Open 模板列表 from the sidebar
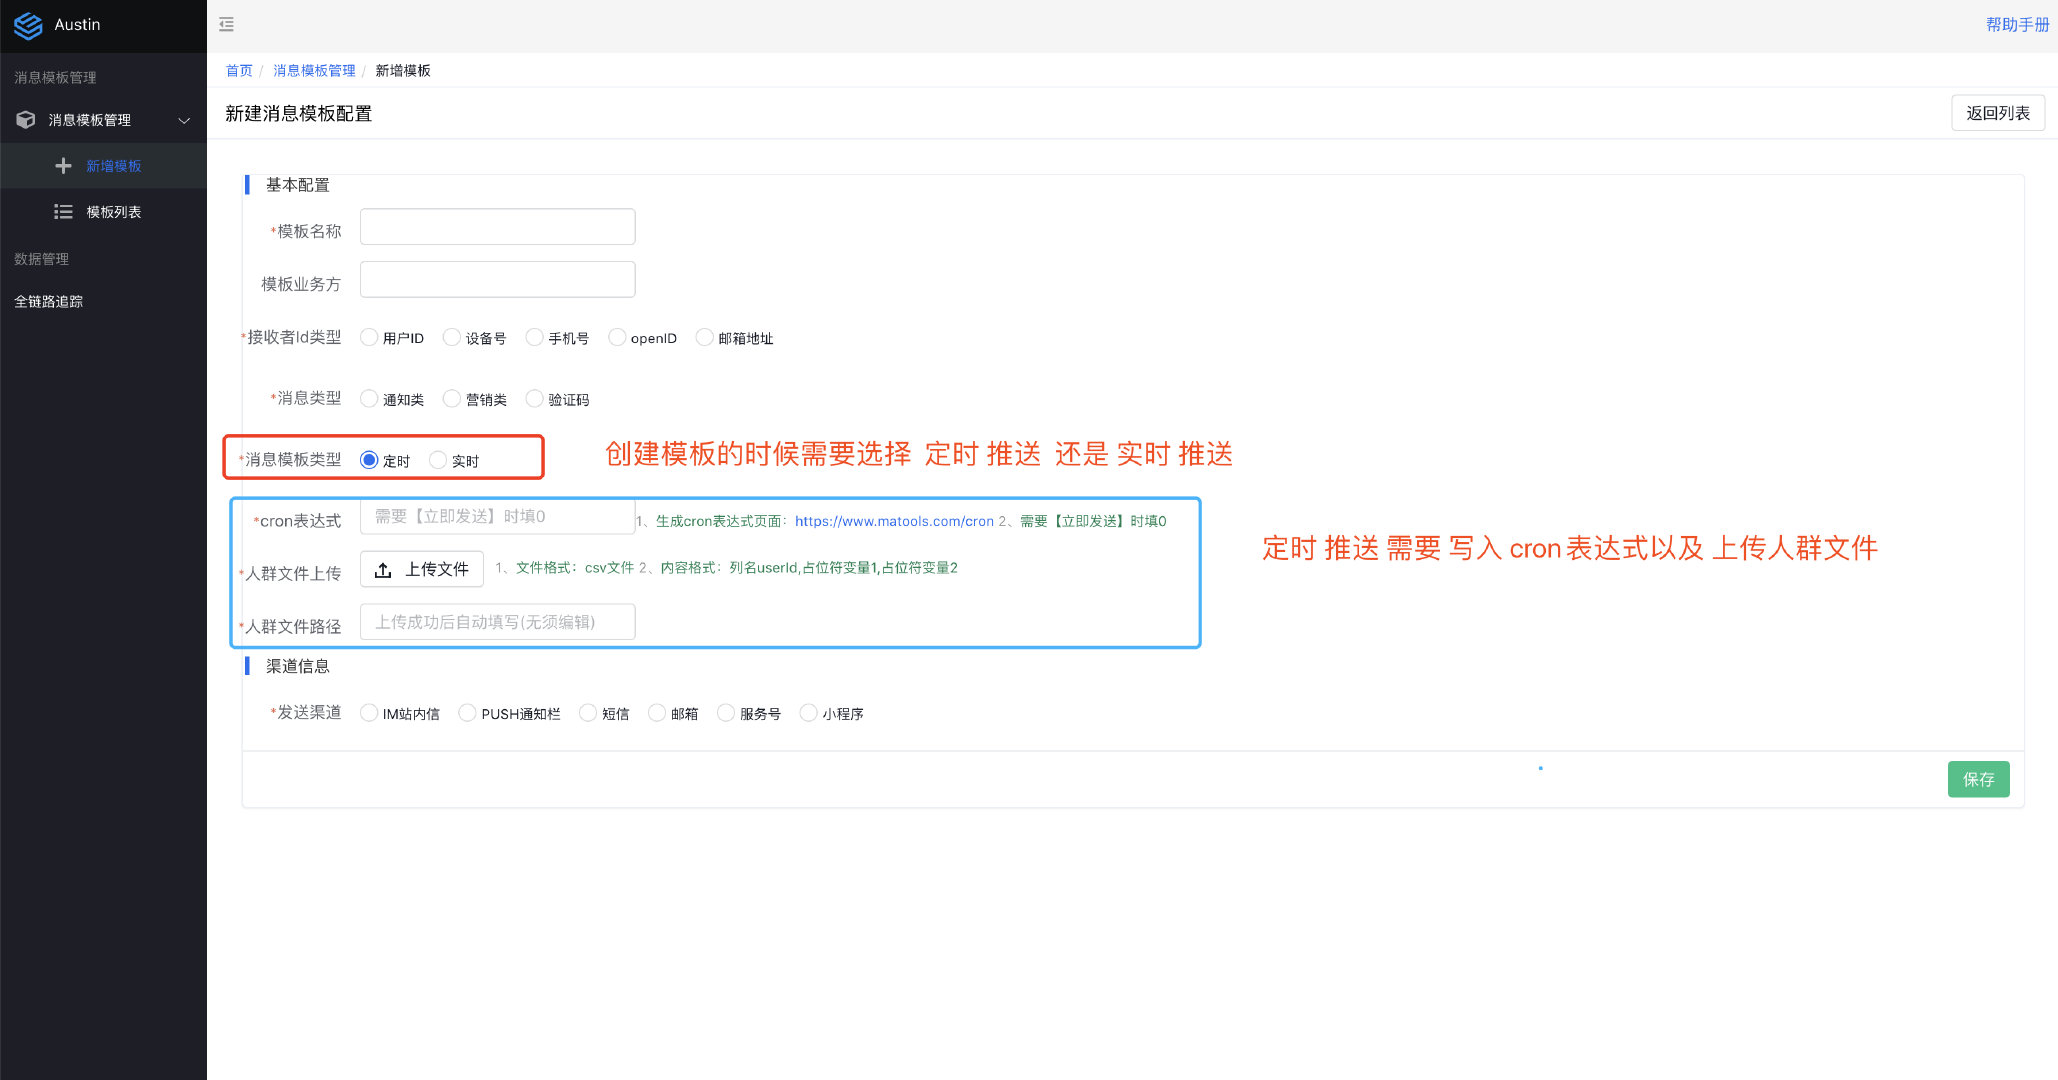The height and width of the screenshot is (1080, 2058). (x=113, y=212)
